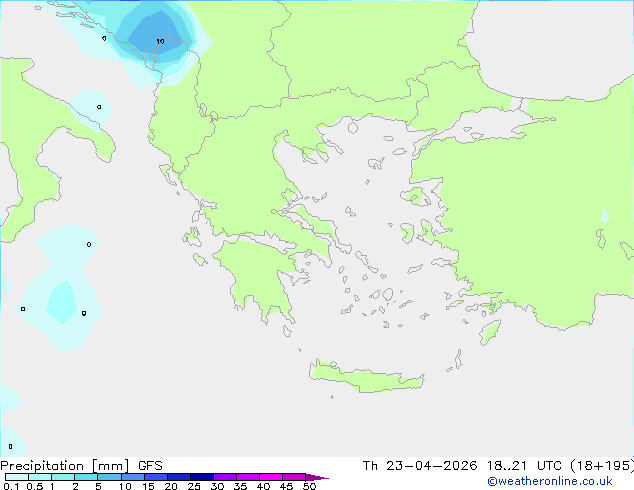The width and height of the screenshot is (634, 490).
Task: Click the 'Precipitation [mm]' title text
Action: coord(65,466)
